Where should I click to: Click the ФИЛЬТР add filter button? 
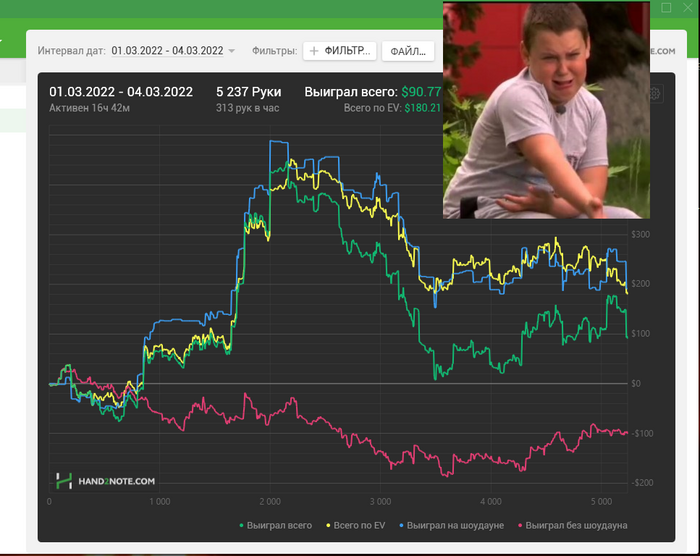click(339, 51)
